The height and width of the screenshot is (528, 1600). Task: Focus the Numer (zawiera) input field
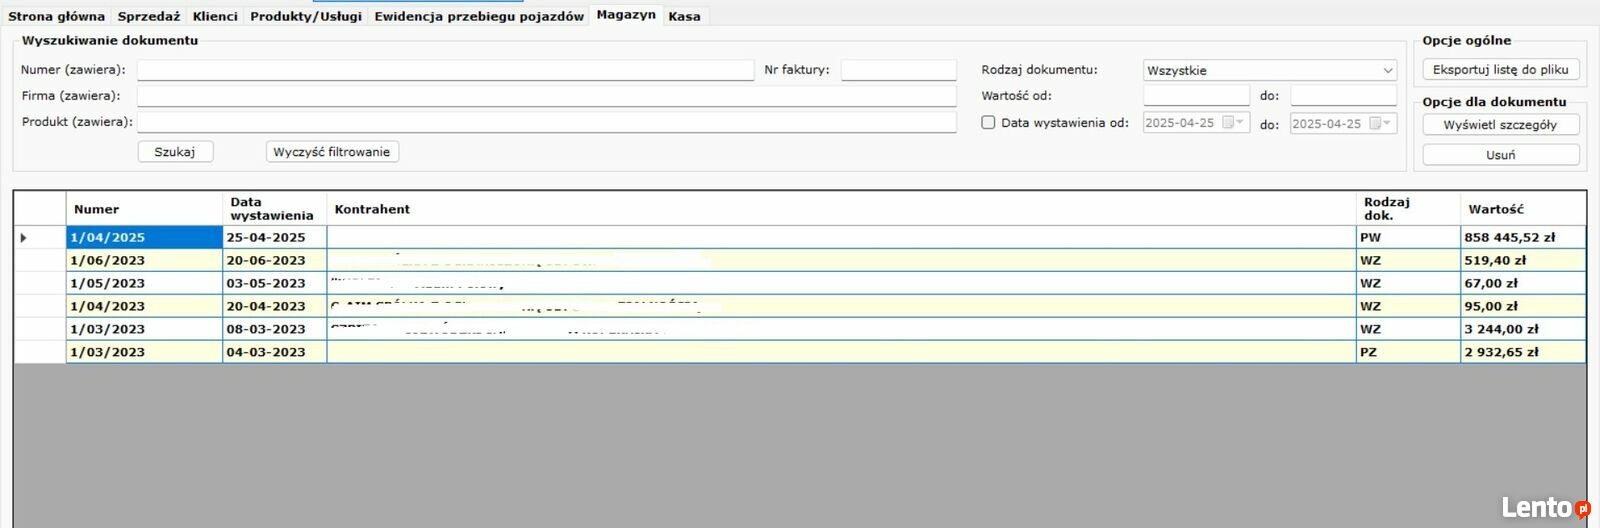click(445, 70)
